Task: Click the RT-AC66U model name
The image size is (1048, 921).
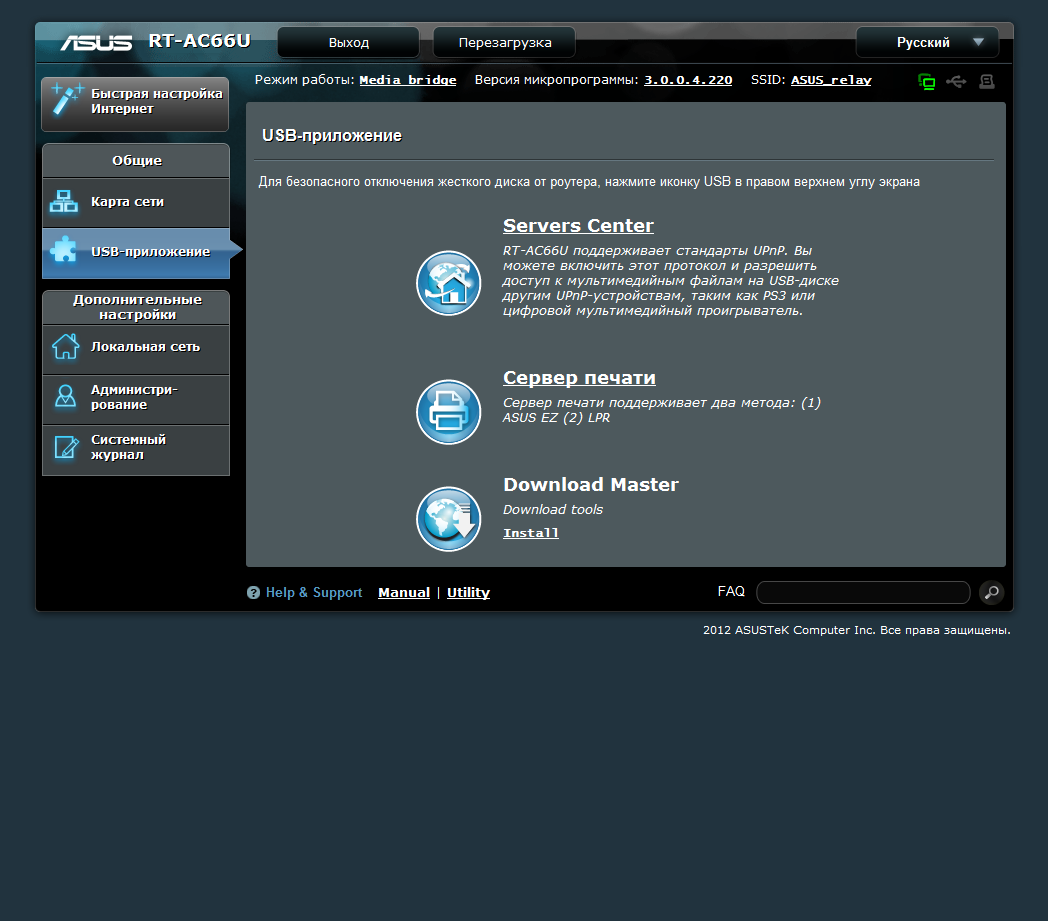Action: tap(199, 41)
